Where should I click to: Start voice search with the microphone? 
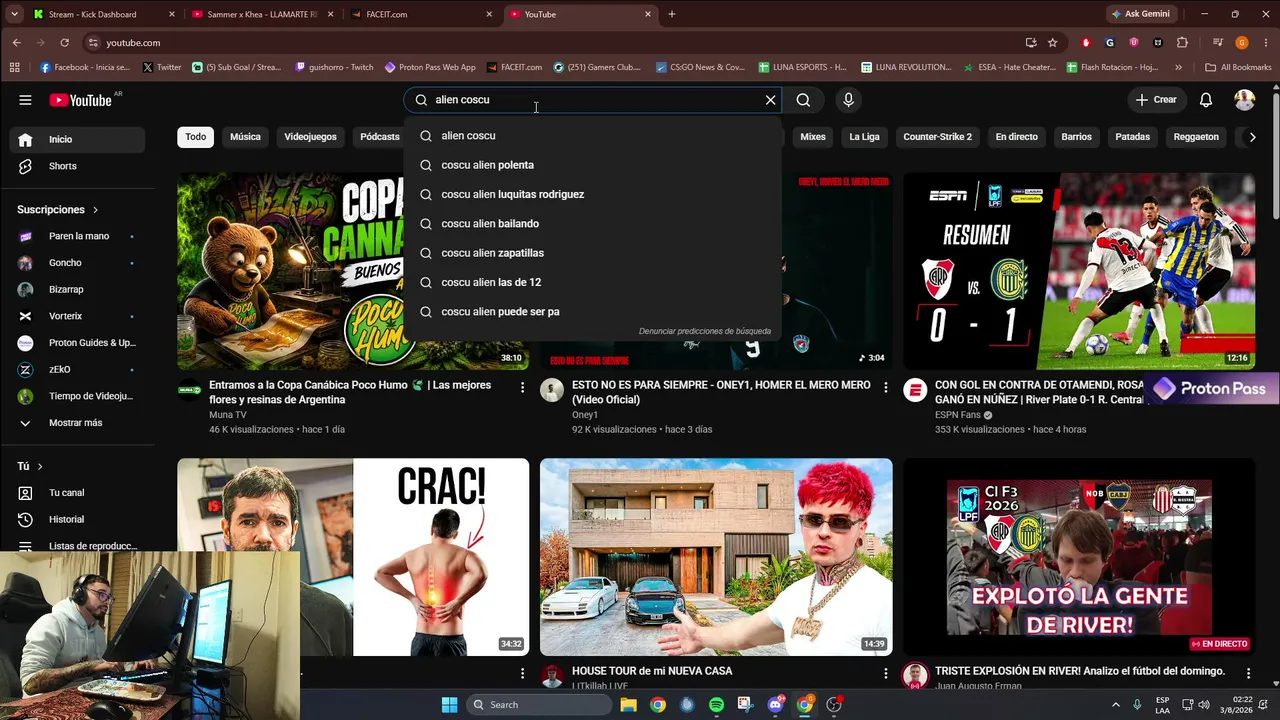coord(848,100)
